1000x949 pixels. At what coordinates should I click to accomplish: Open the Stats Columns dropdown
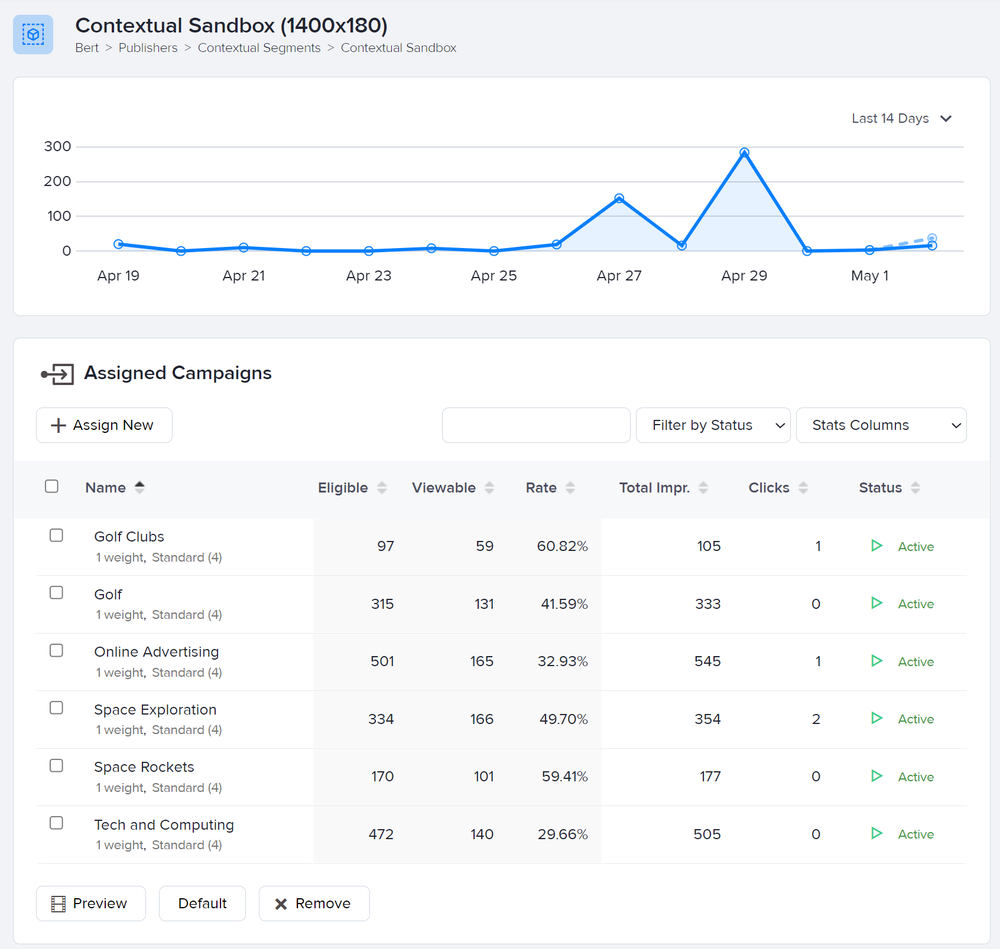(881, 425)
